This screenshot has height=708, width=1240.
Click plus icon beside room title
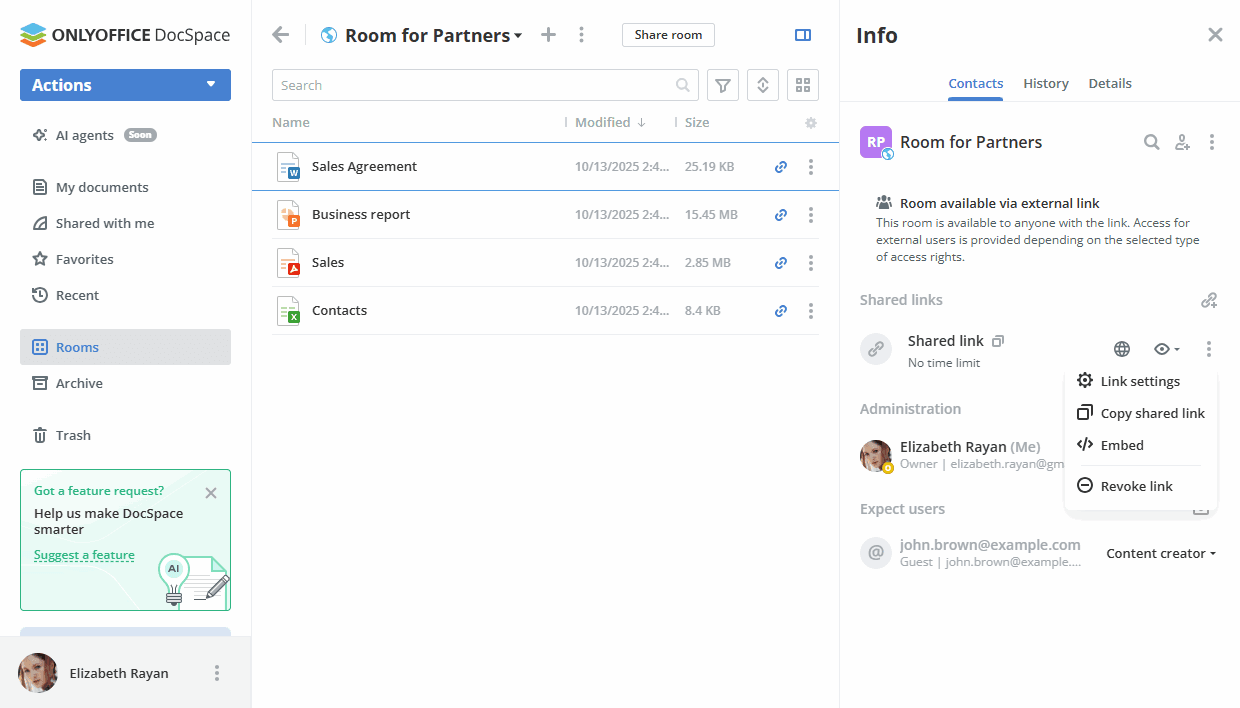548,35
